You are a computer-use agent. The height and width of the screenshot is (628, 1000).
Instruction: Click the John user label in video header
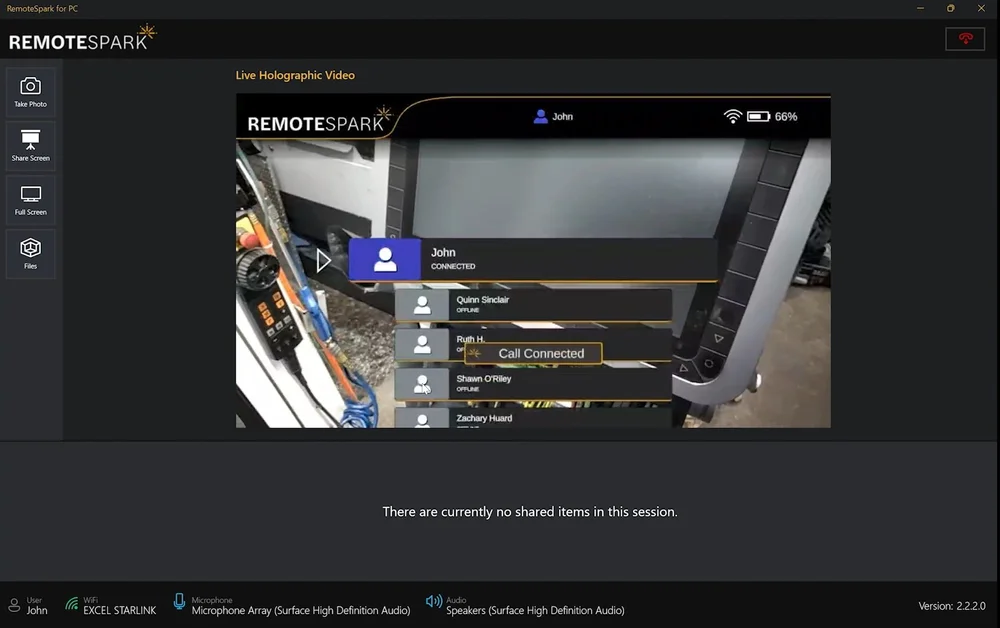(554, 117)
